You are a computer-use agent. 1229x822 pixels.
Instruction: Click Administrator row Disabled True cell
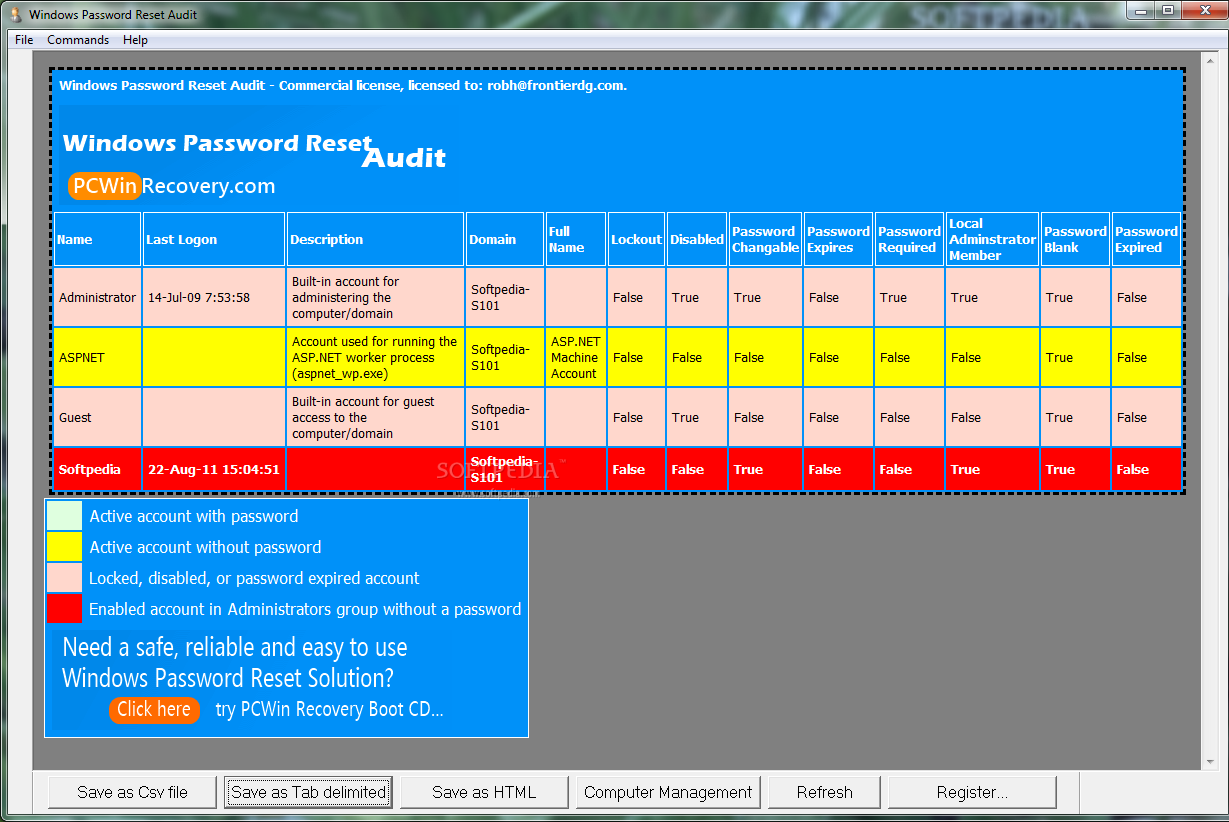click(697, 297)
